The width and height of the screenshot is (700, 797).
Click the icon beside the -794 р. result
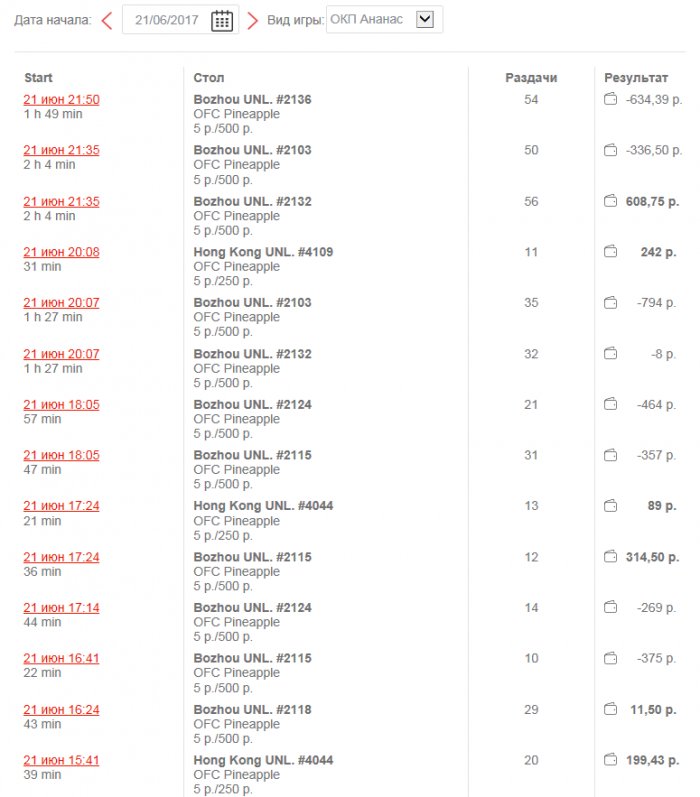point(610,304)
